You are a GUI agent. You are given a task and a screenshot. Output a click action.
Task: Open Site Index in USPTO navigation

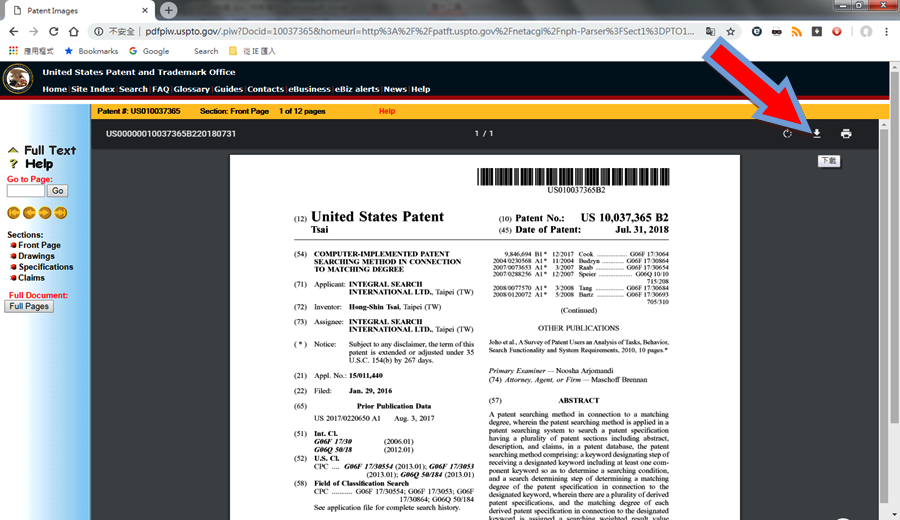click(x=92, y=89)
